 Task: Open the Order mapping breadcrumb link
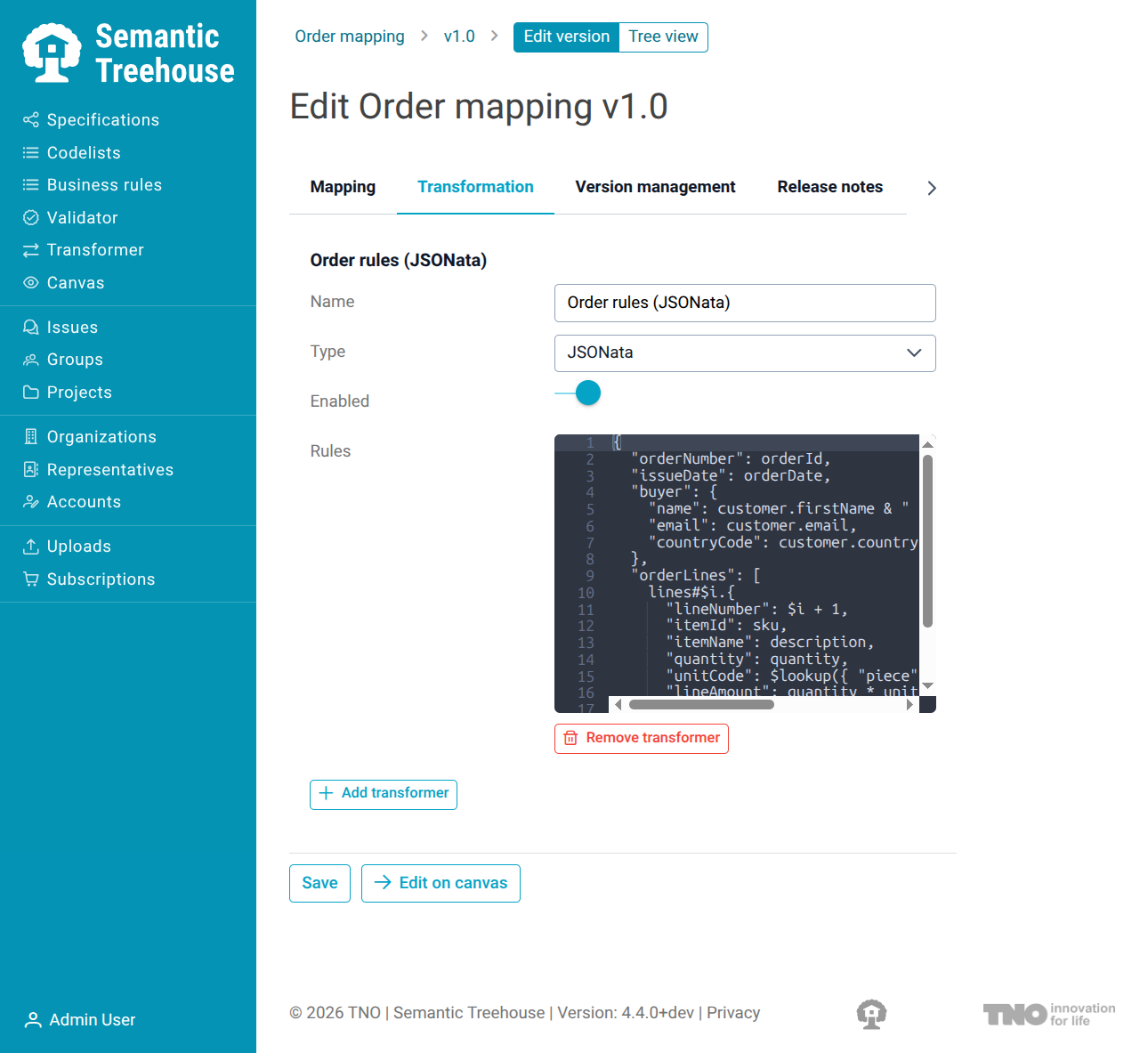point(349,36)
